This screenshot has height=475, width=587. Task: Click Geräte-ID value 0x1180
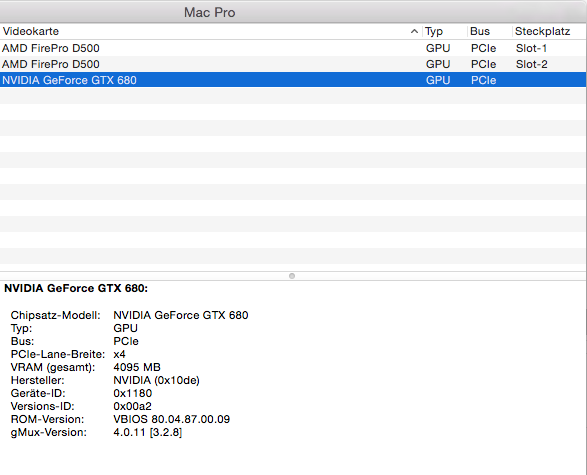tap(133, 393)
